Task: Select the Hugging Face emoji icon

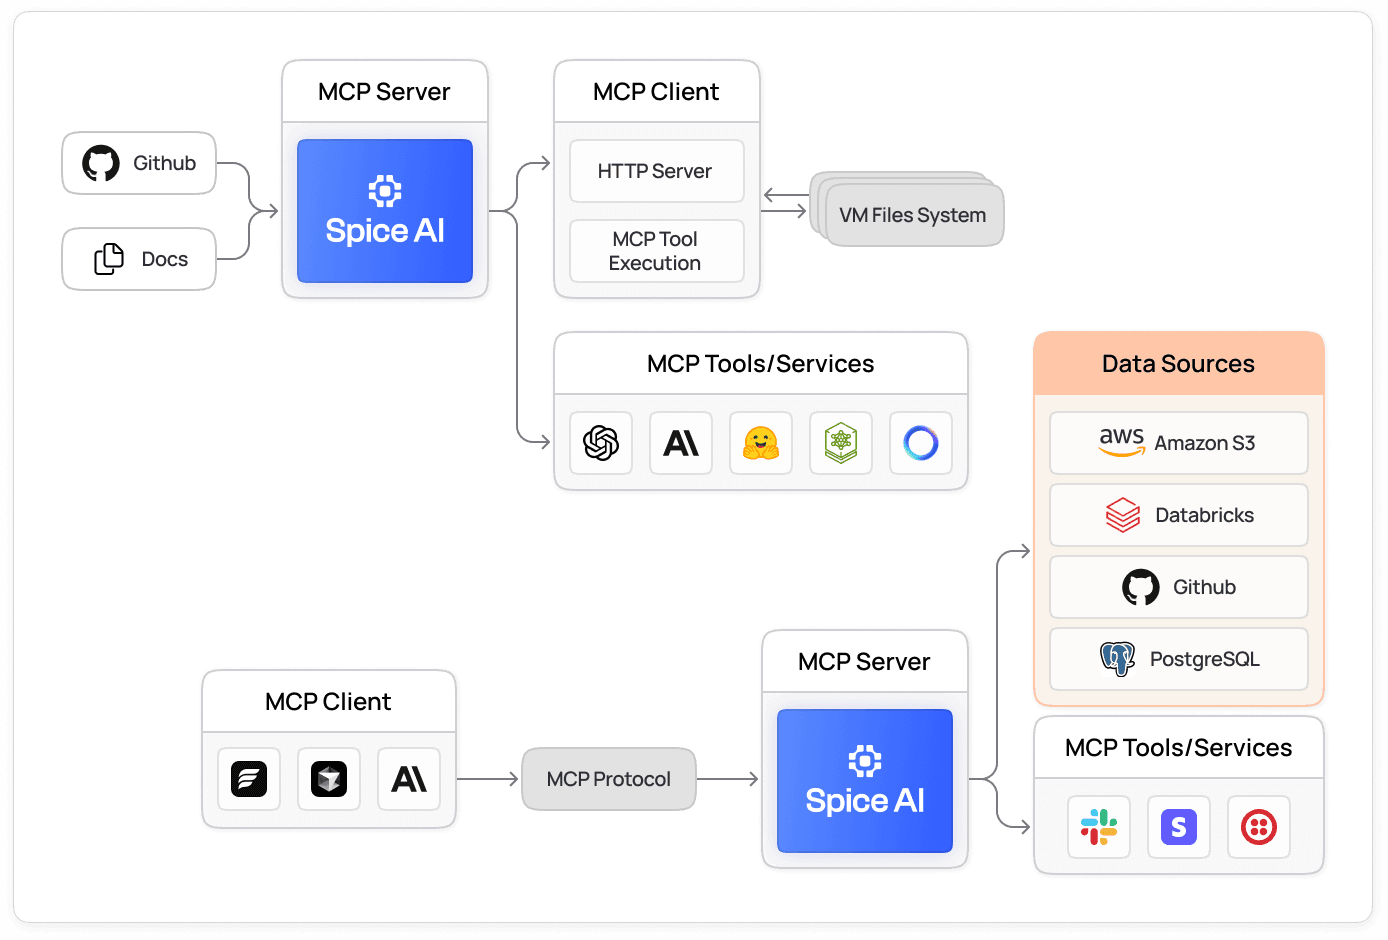Action: [x=761, y=443]
